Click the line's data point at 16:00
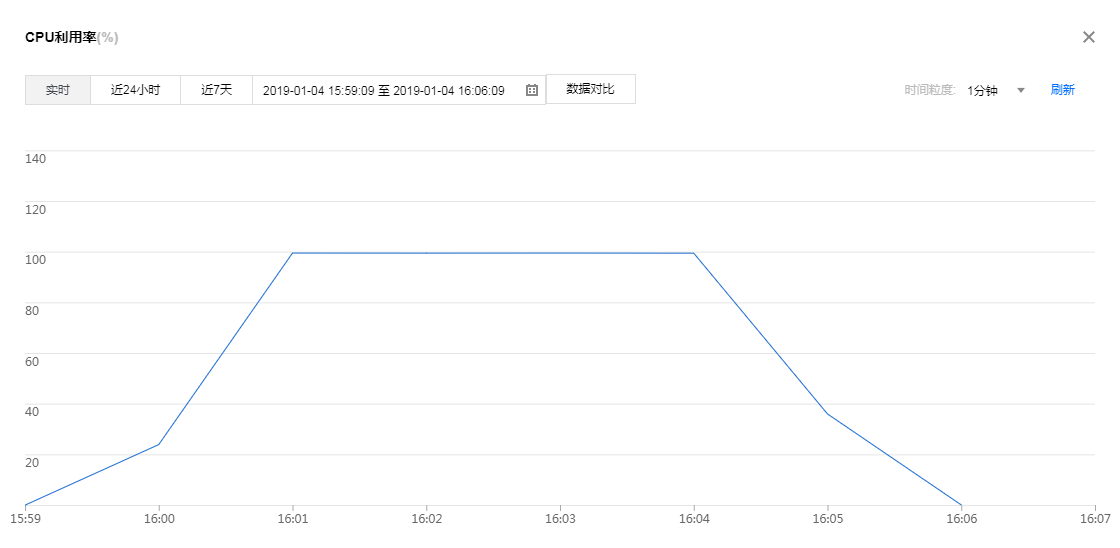 (159, 444)
